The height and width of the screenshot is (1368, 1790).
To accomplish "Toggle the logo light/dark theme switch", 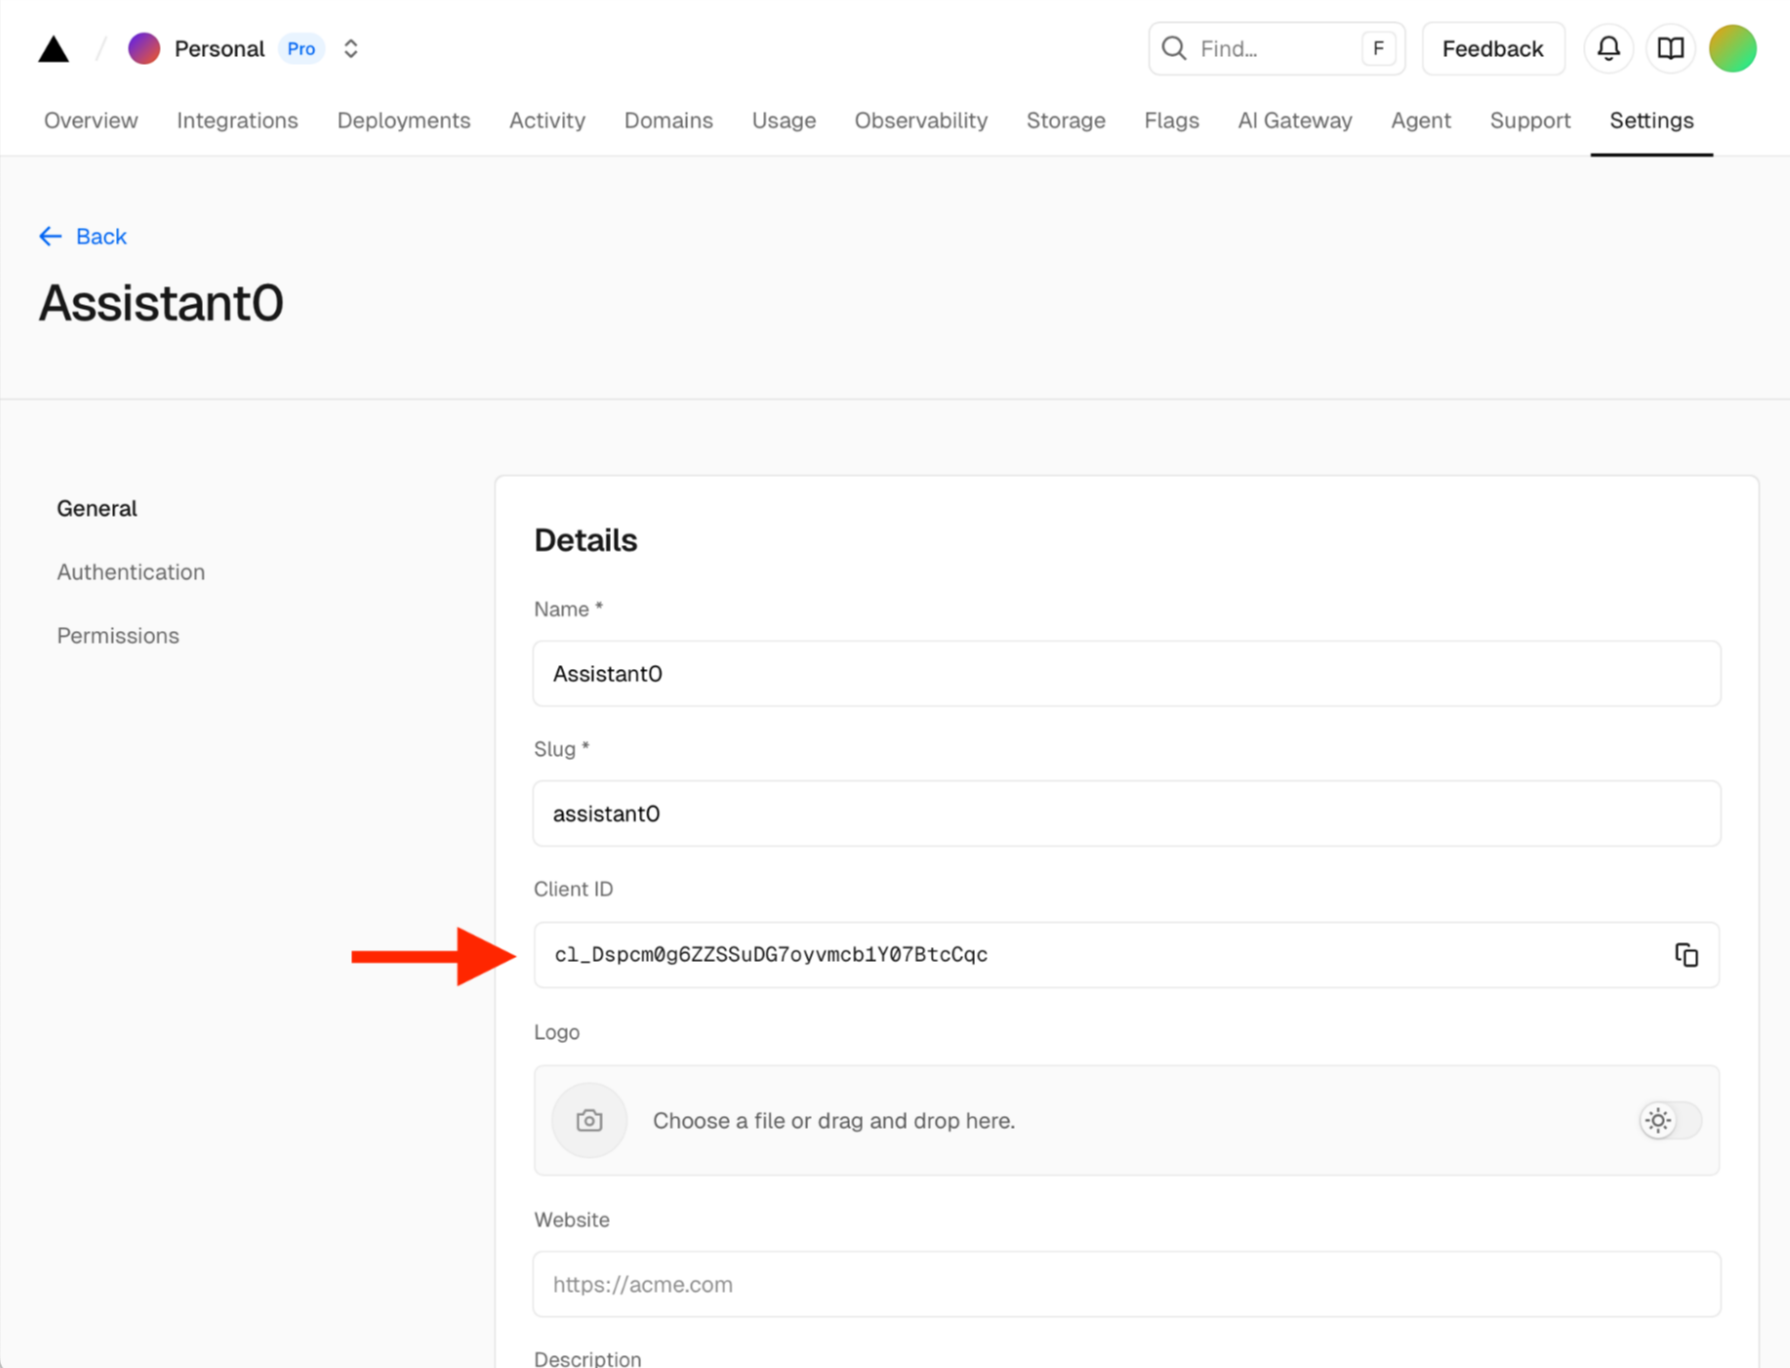I will click(1671, 1121).
